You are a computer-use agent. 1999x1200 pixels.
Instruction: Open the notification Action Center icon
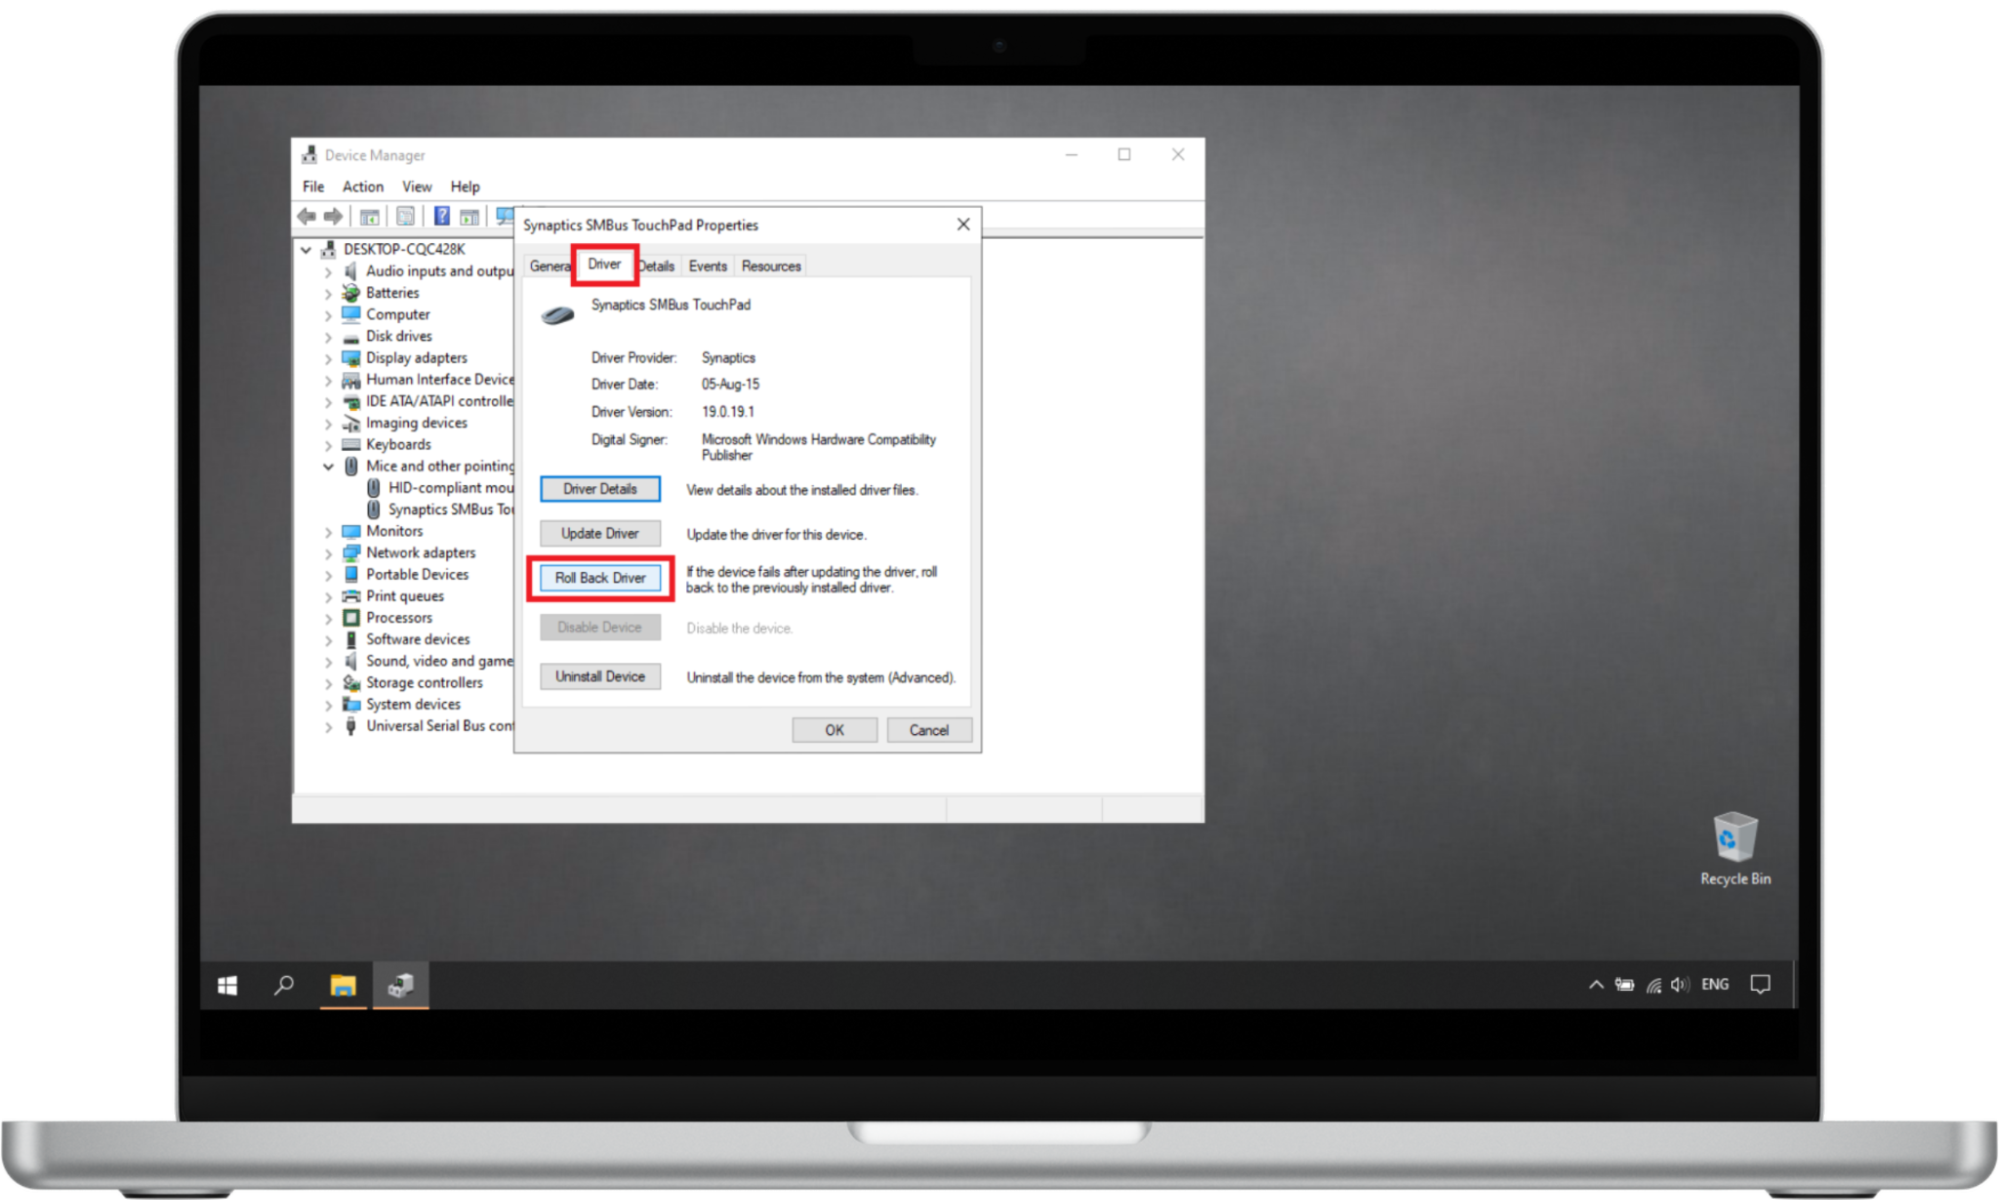click(1761, 985)
